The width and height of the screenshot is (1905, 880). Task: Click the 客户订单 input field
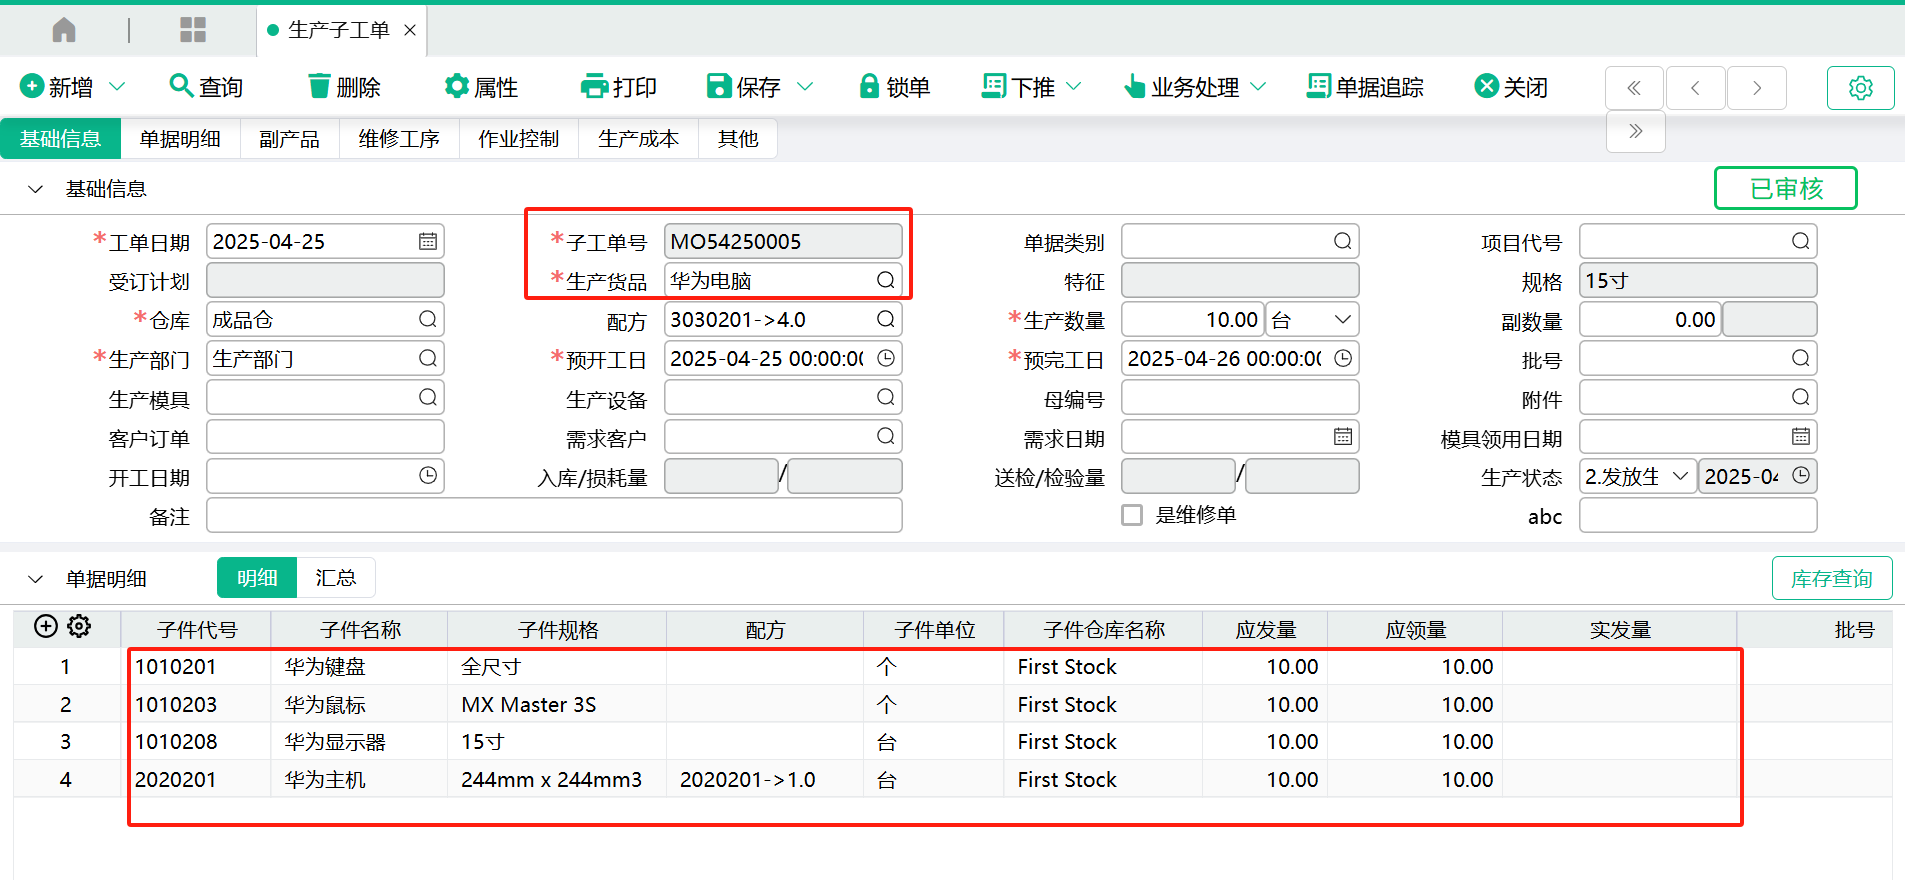325,437
